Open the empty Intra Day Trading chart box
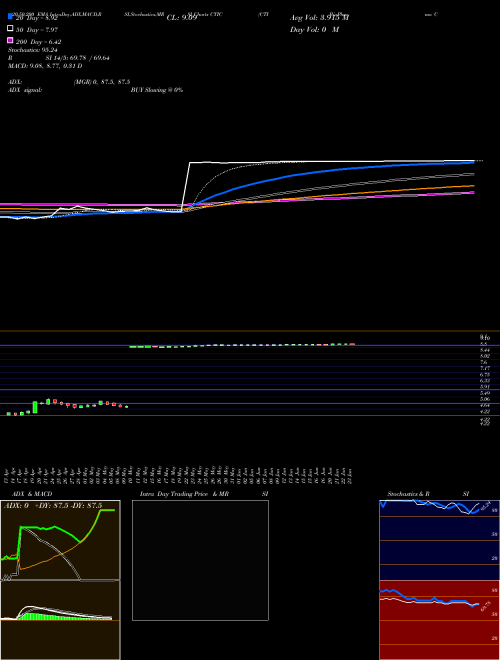Viewport: 500px width, 660px height. pyautogui.click(x=200, y=560)
